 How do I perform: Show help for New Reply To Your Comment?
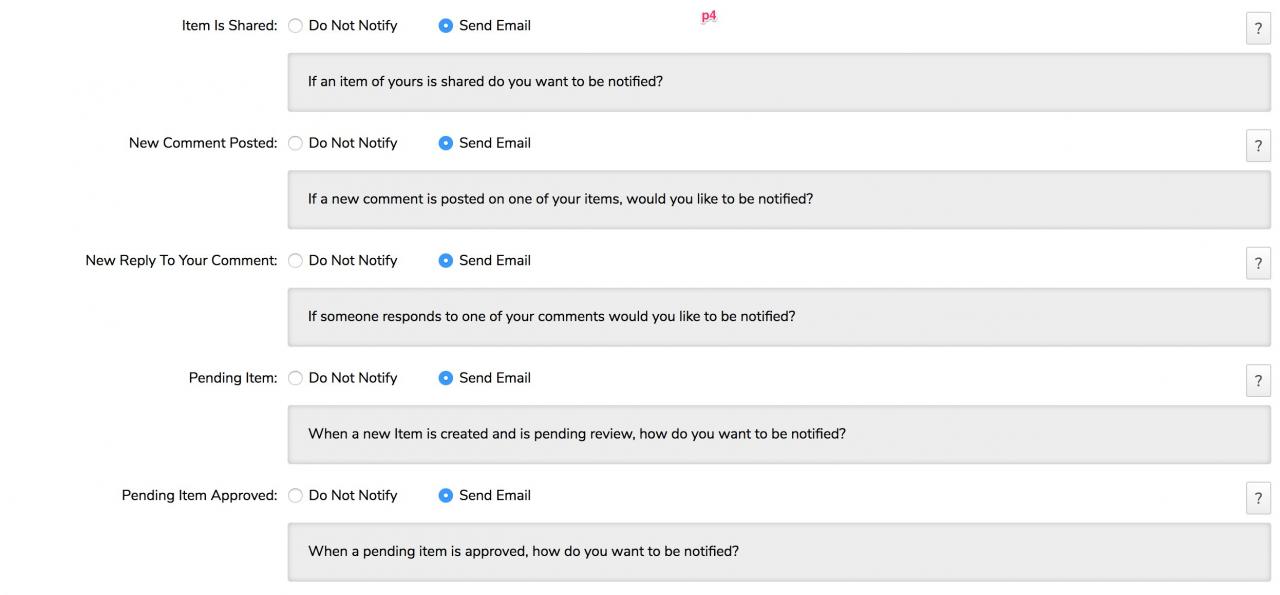tap(1258, 264)
